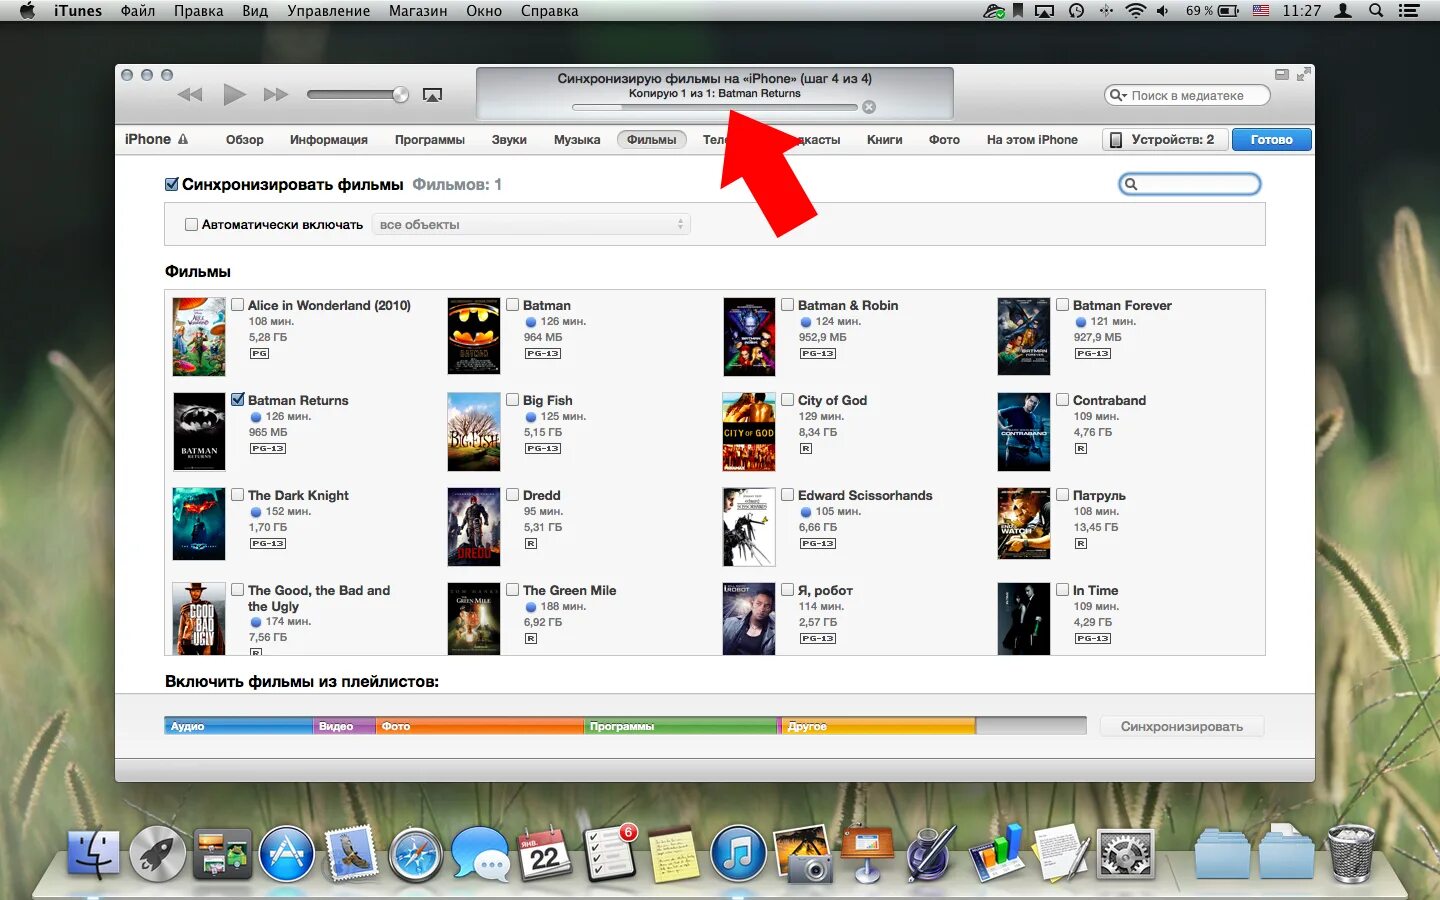The width and height of the screenshot is (1440, 900).
Task: Open Calendar icon showing 22
Action: [544, 855]
